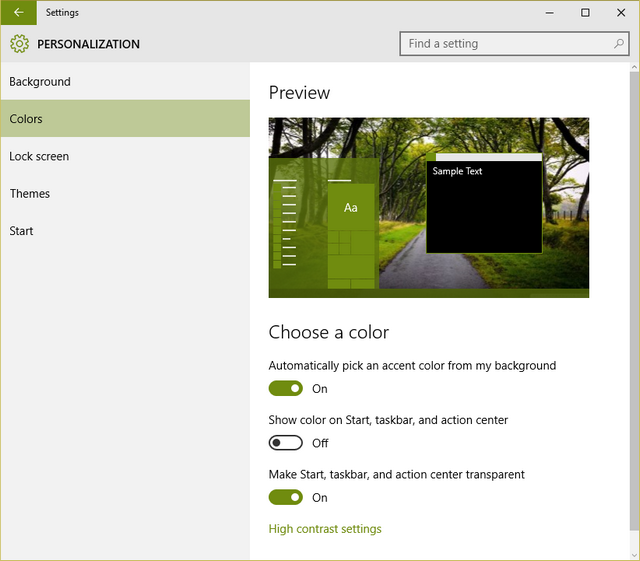Viewport: 640px width, 561px height.
Task: Go back with the arrow button
Action: (19, 13)
